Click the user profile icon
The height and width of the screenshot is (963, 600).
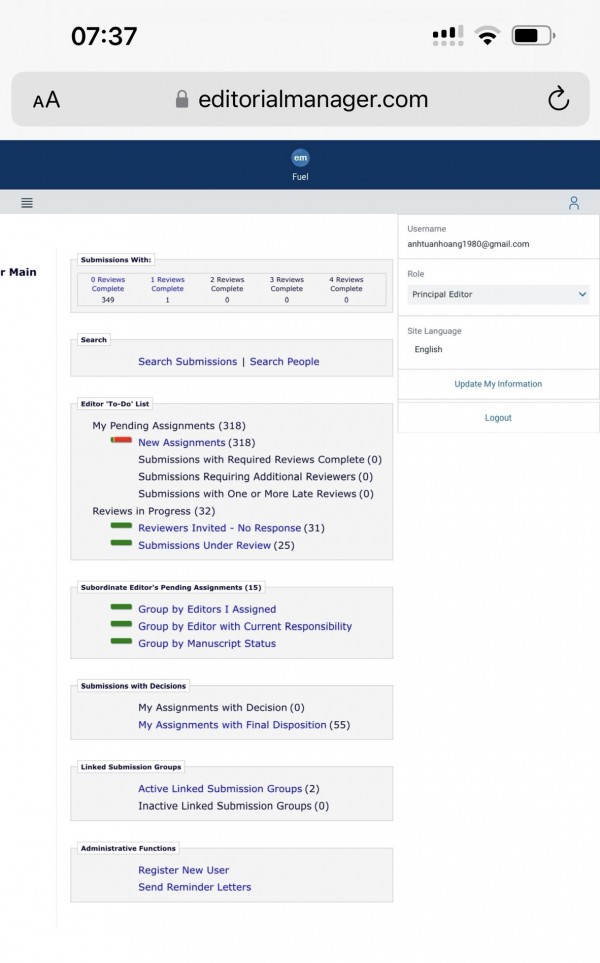click(x=574, y=203)
